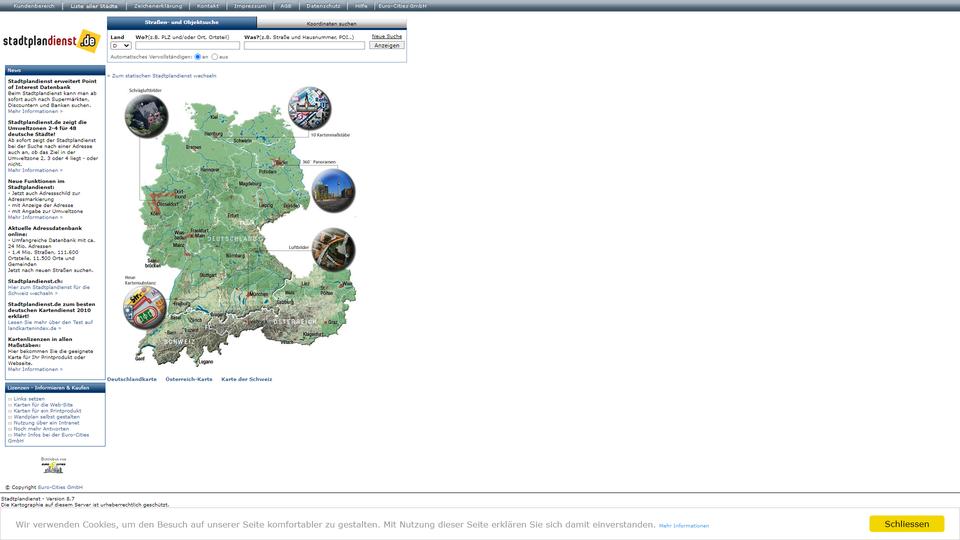Click 'Lizenzen - Informieren & Kaufen' panel header
Image resolution: width=960 pixels, height=540 pixels.
(55, 388)
